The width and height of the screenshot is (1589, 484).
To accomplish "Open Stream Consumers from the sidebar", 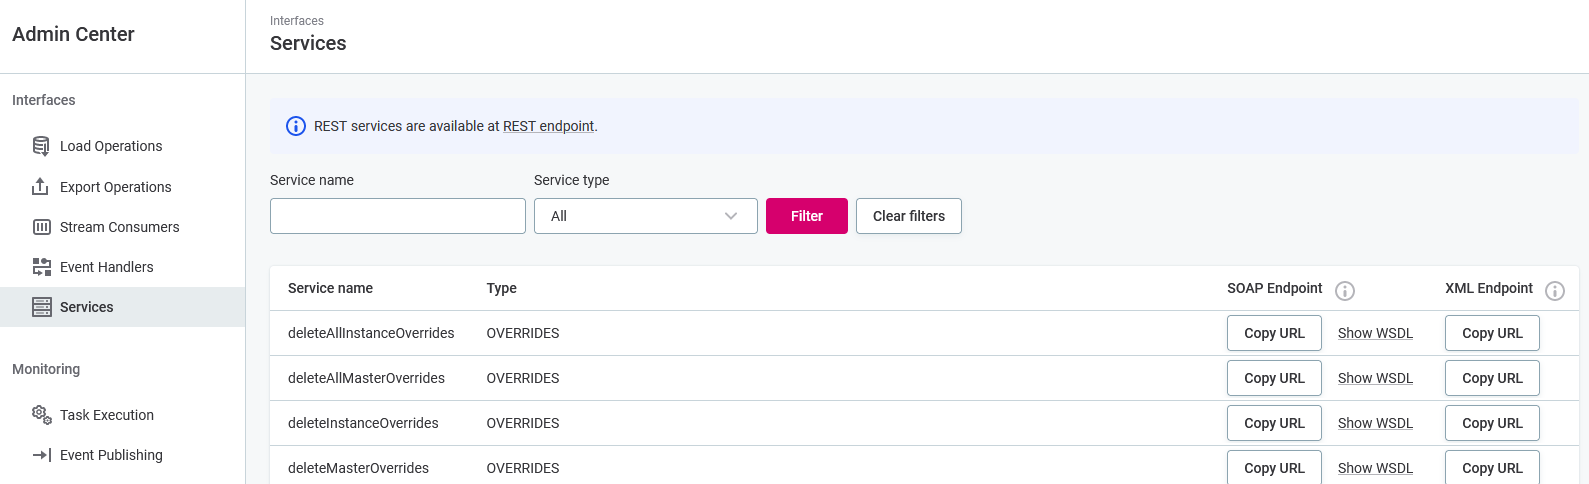I will coord(119,227).
